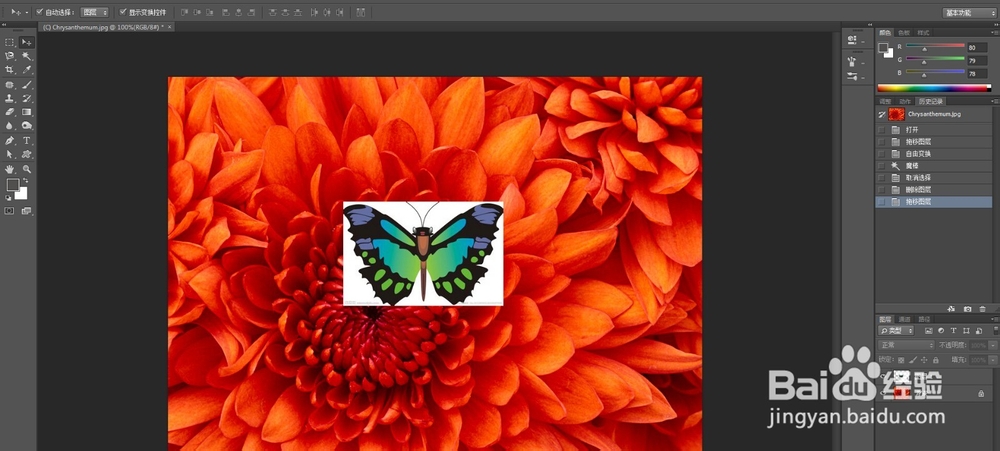
Task: Toggle the auto-select checkbox in the options bar
Action: point(40,12)
